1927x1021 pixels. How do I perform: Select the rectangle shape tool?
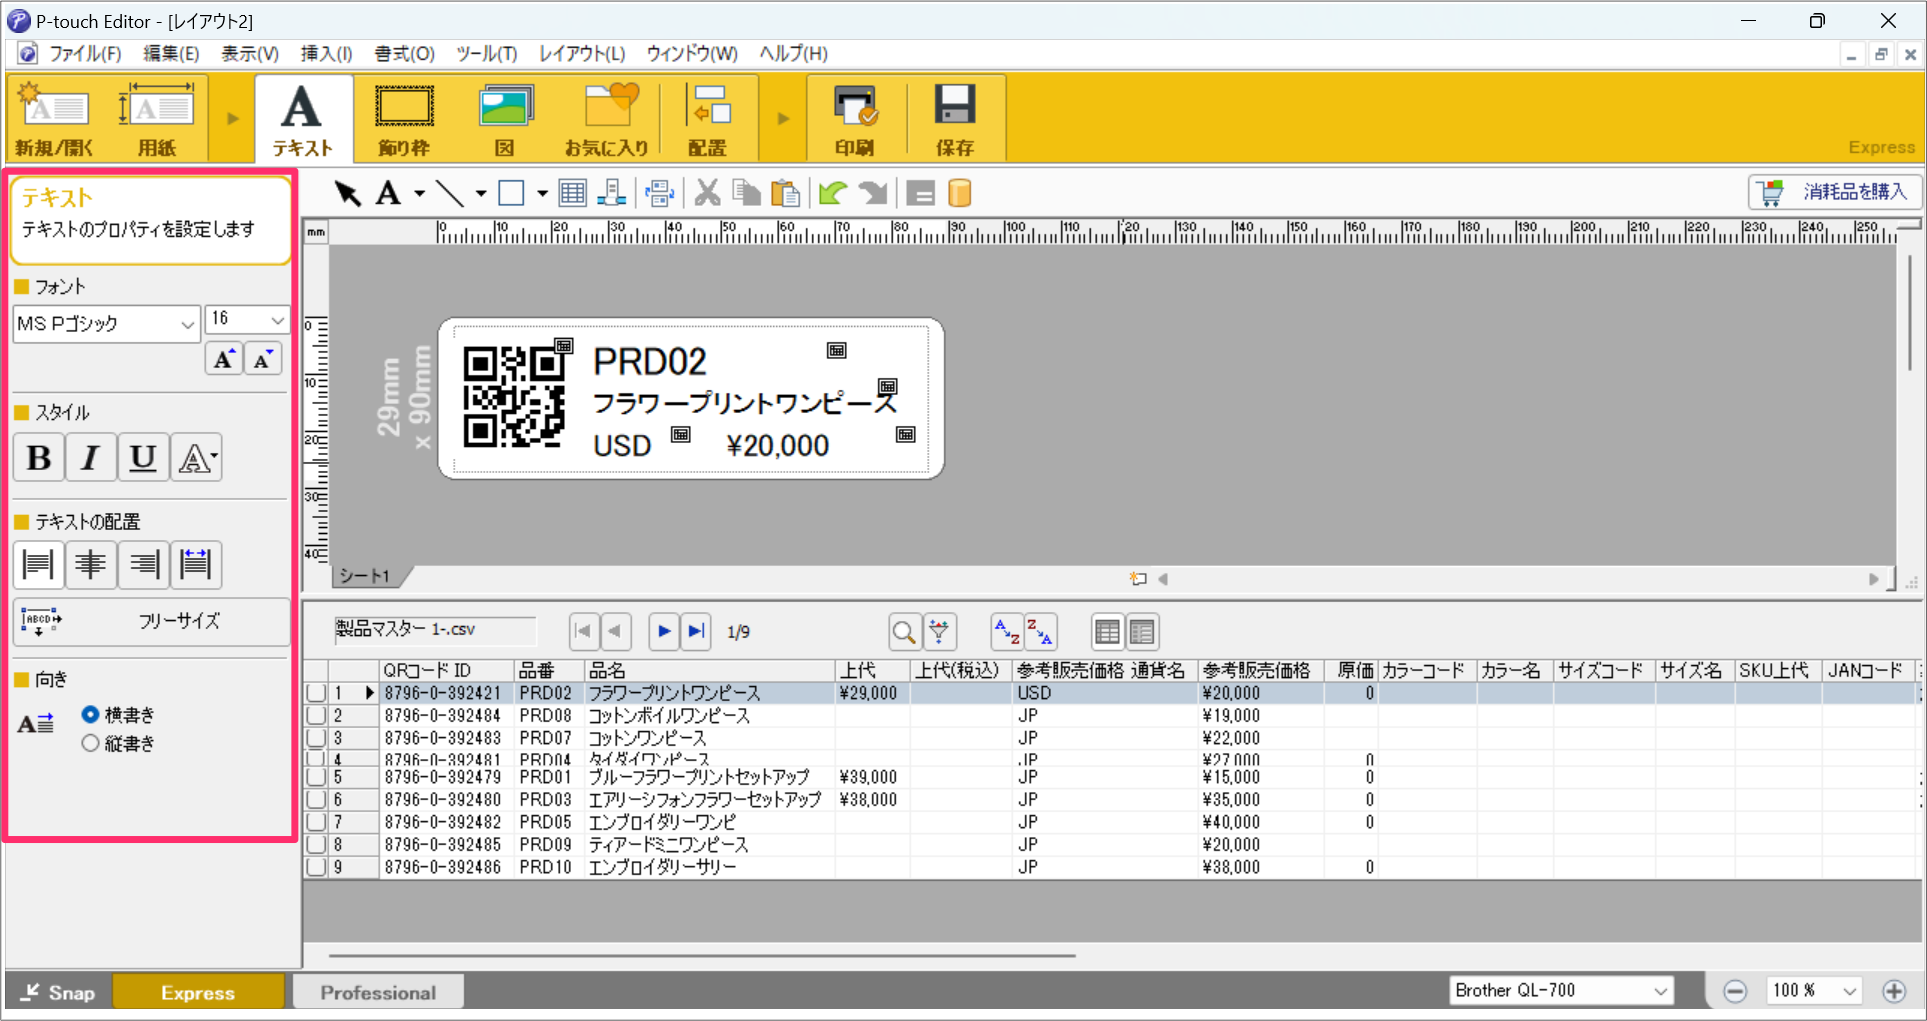click(511, 192)
